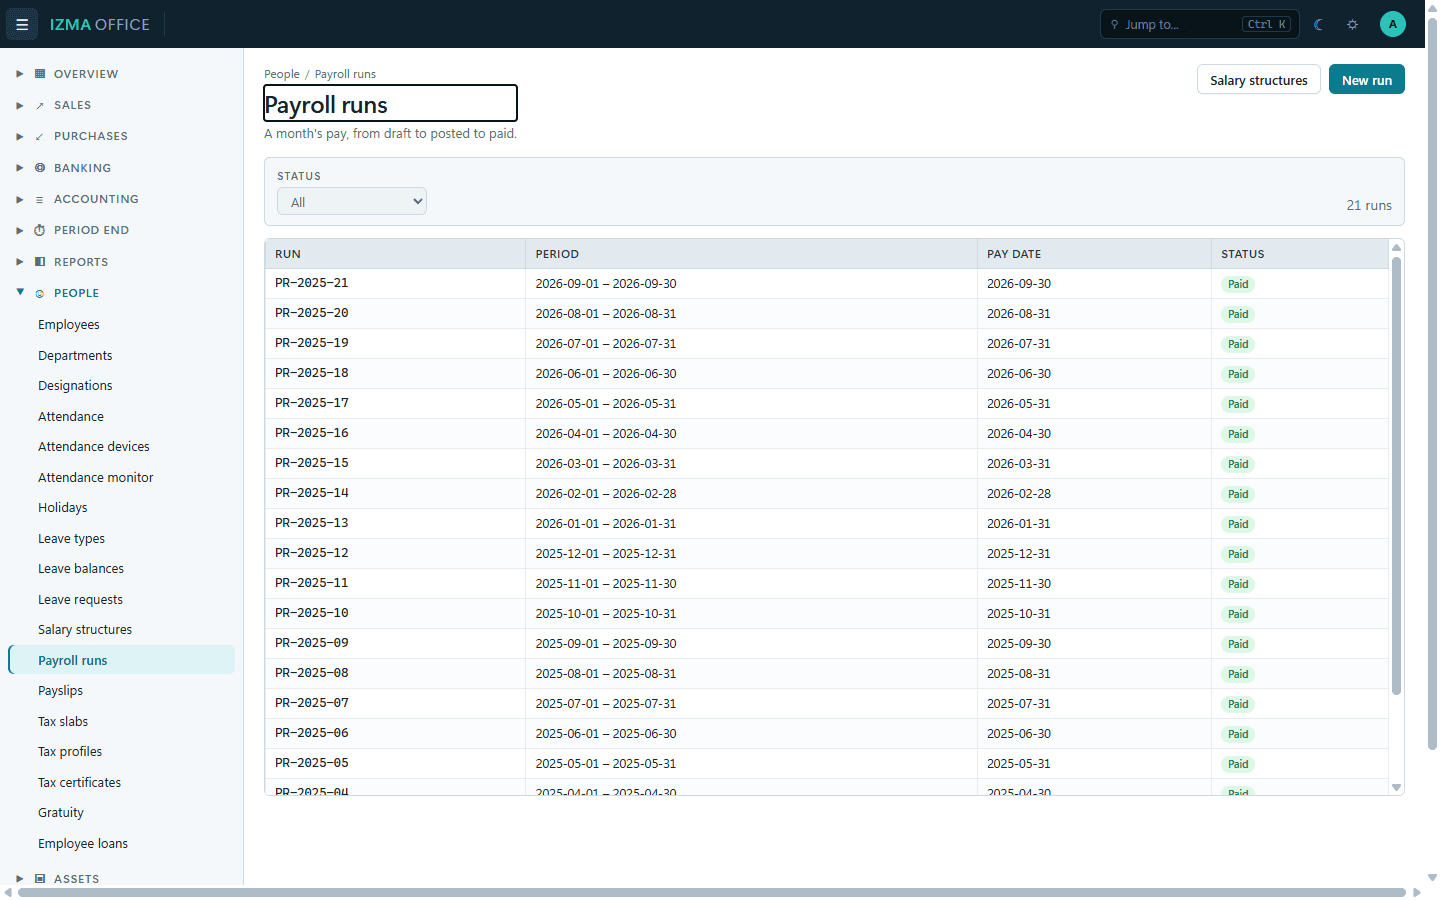
Task: Expand the Accounting section arrow
Action: (19, 199)
